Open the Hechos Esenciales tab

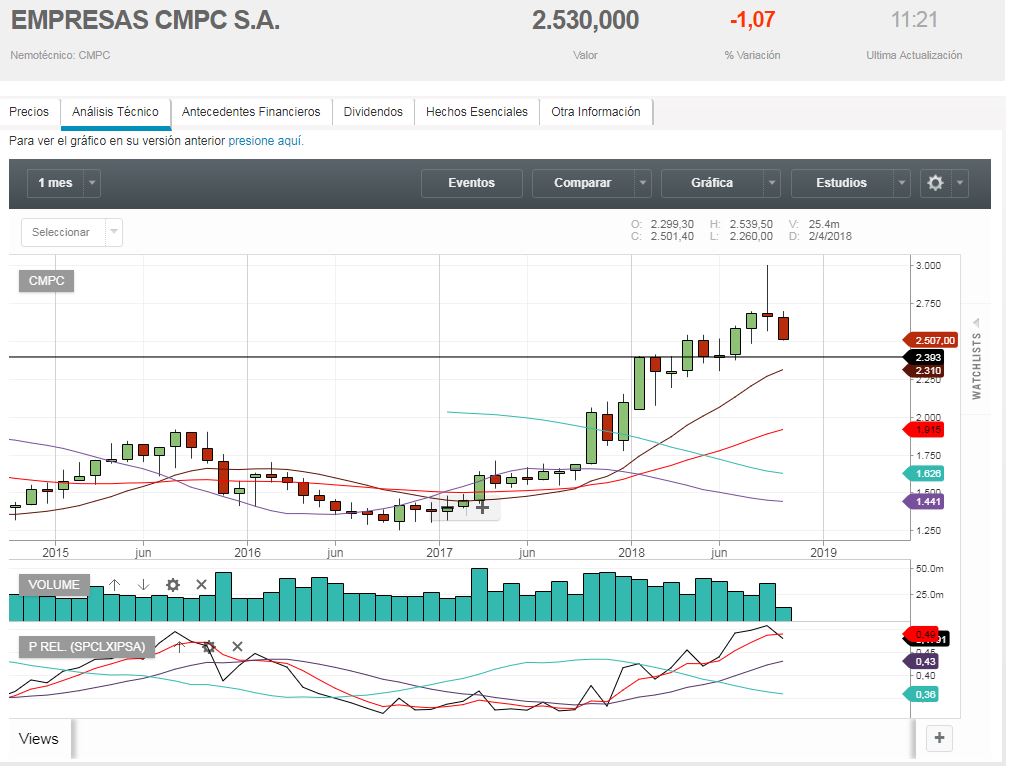(x=477, y=111)
